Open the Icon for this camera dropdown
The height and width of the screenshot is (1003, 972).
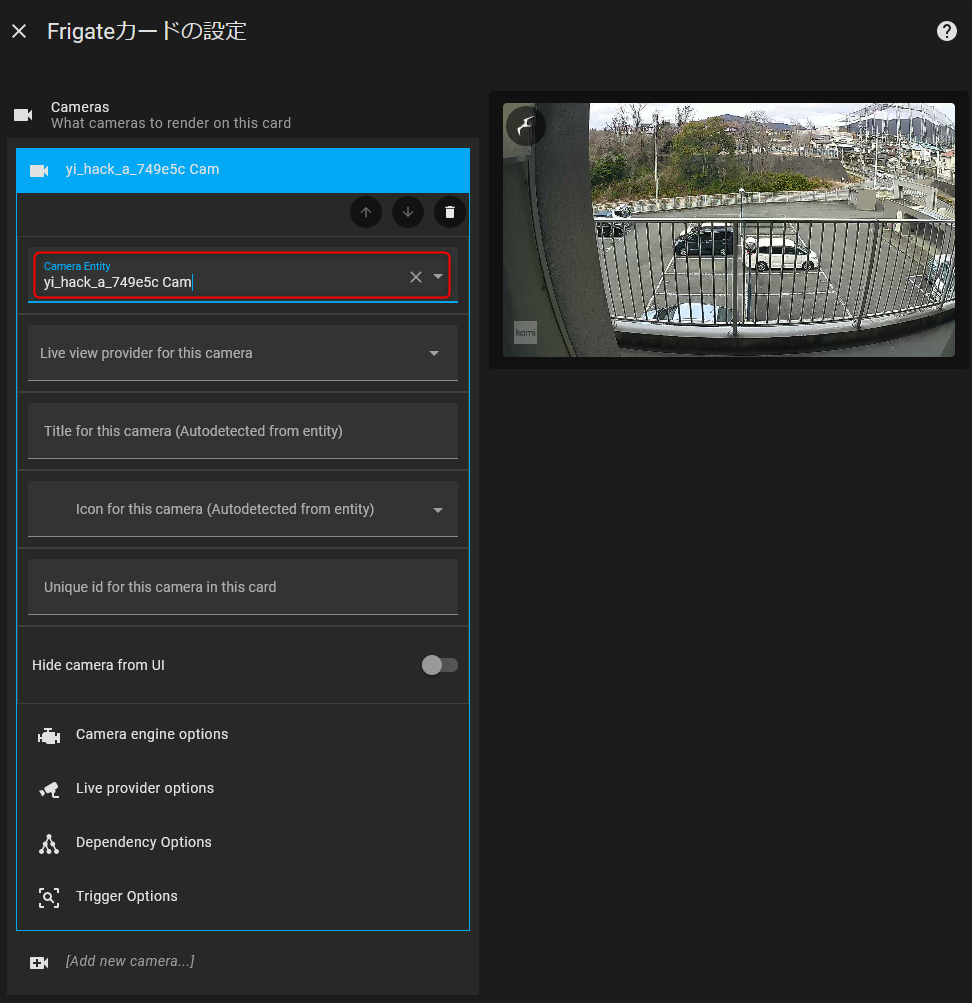(x=243, y=509)
